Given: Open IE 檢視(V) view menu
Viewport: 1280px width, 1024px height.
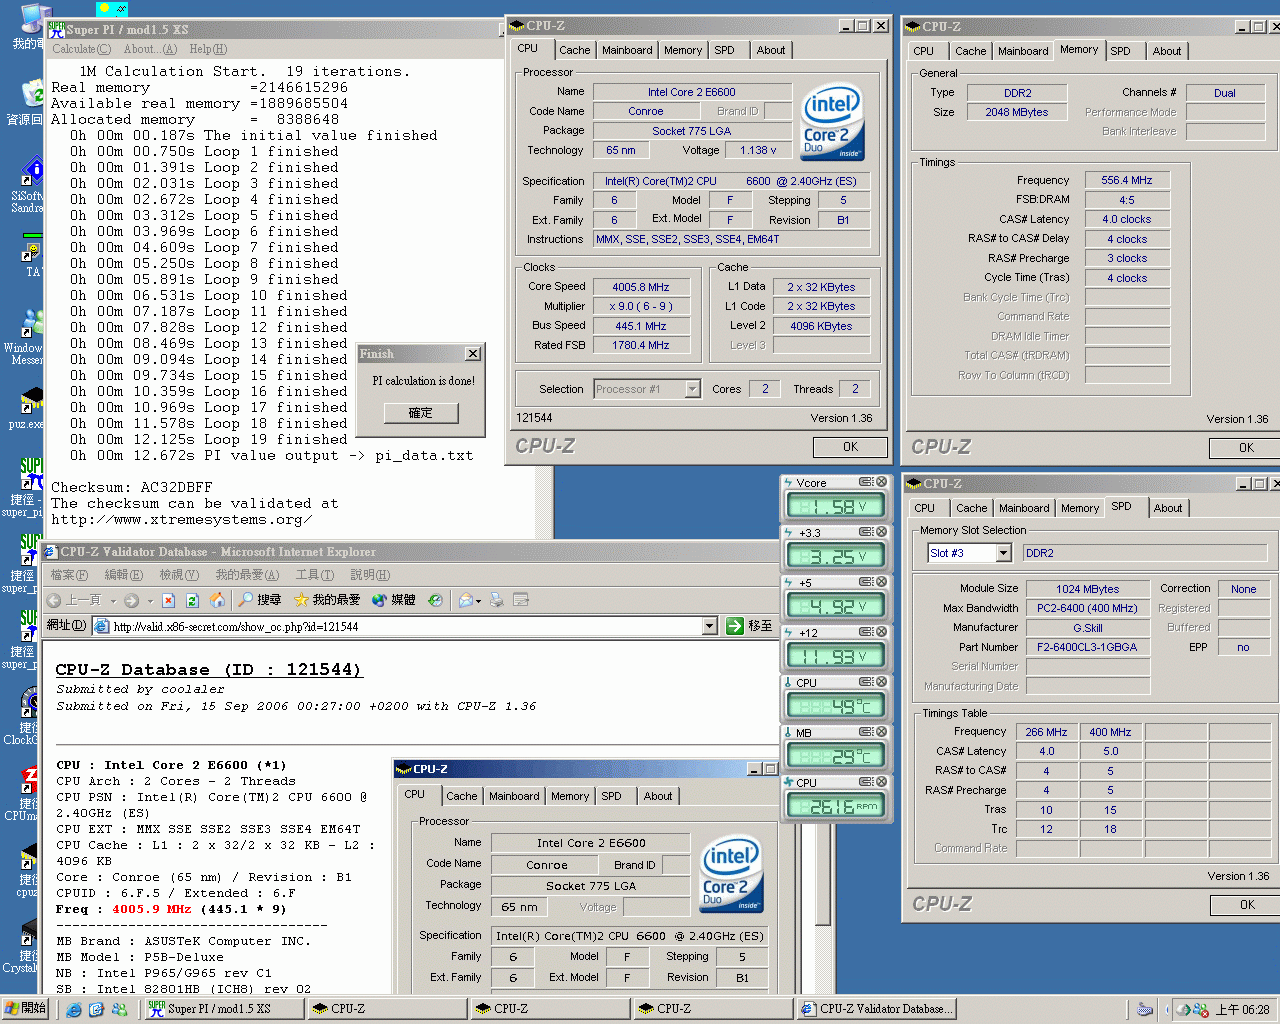Looking at the screenshot, I should (x=179, y=575).
